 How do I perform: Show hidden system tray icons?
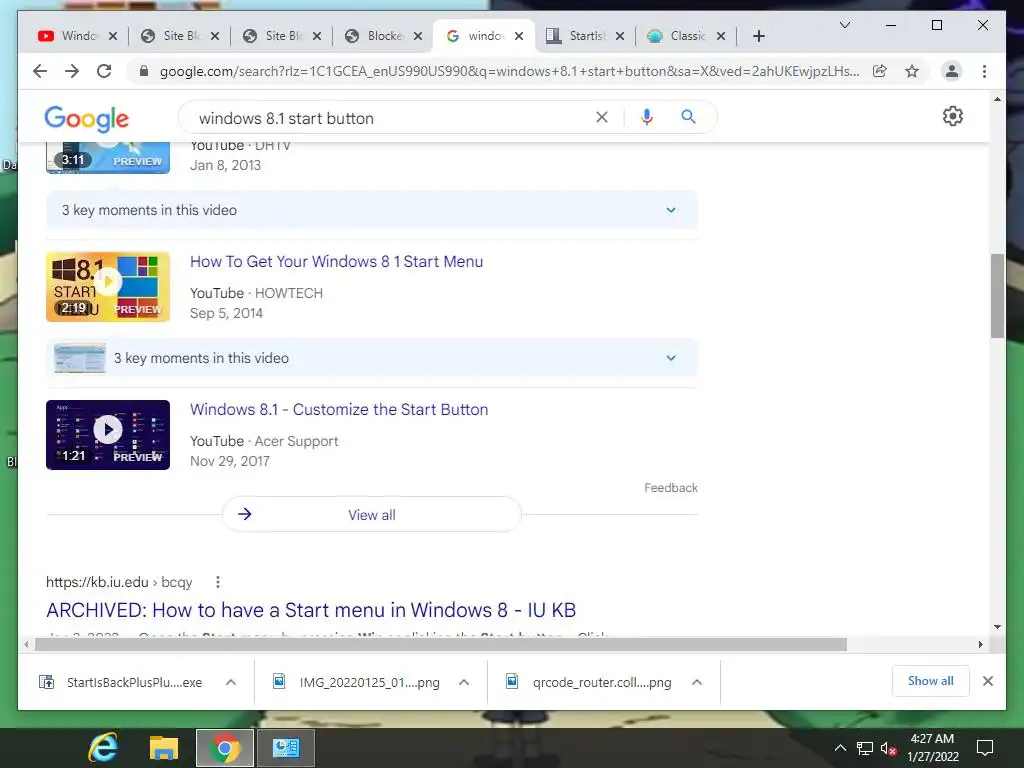click(840, 748)
